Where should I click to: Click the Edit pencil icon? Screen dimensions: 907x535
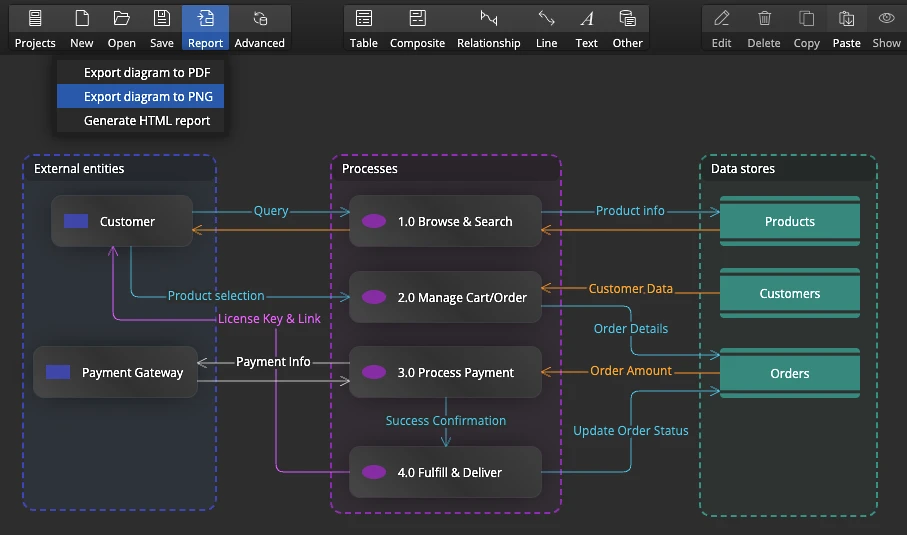coord(721,19)
